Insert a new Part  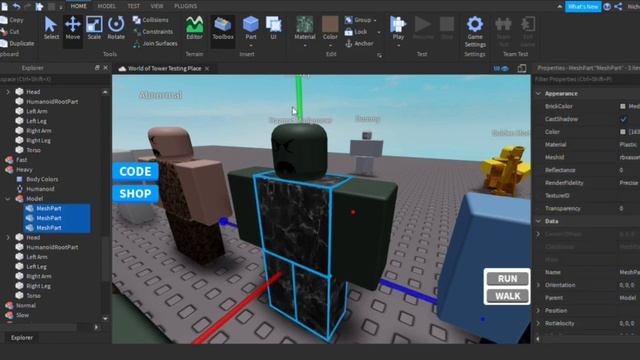click(251, 28)
